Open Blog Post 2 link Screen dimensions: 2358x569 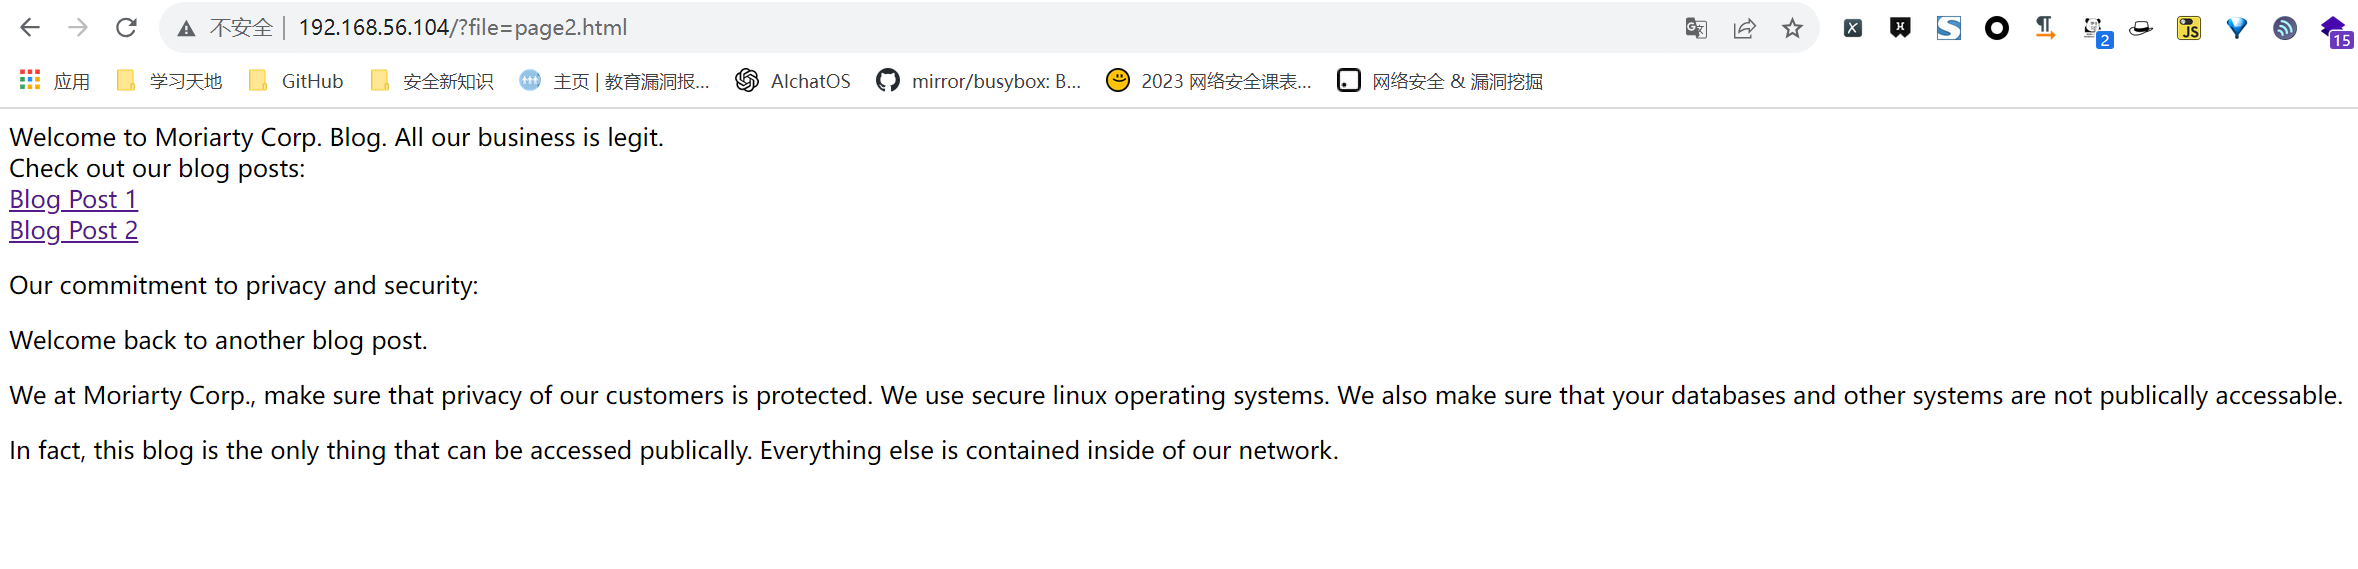(73, 230)
